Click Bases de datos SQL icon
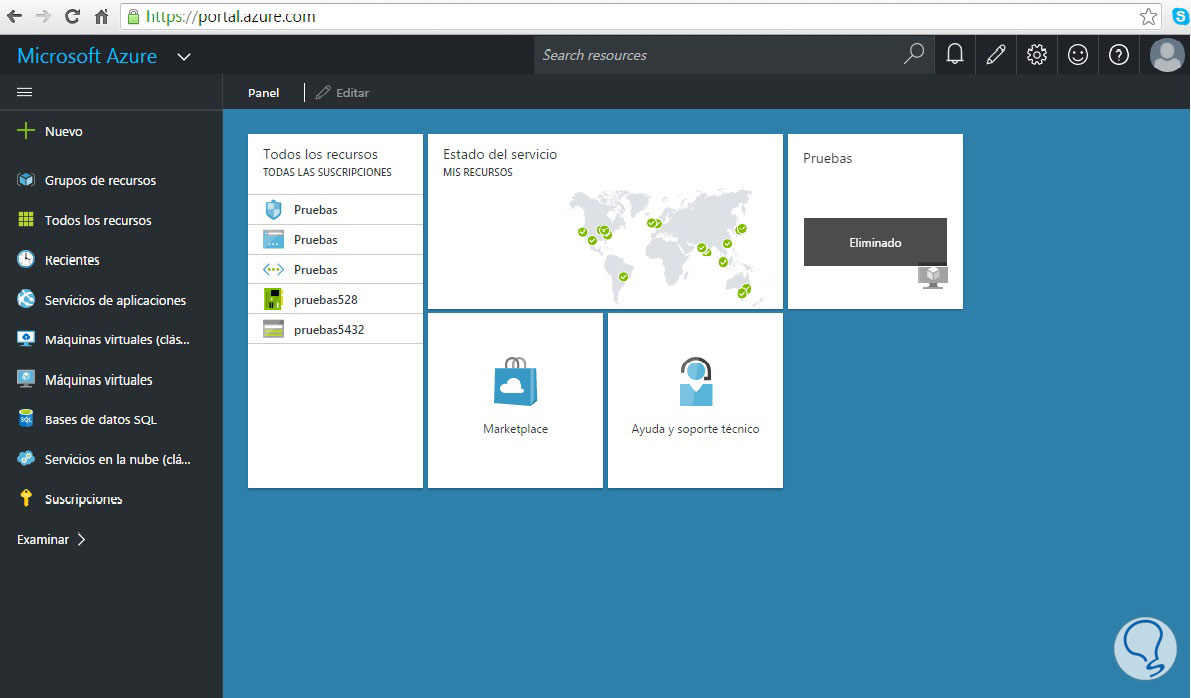This screenshot has height=698, width=1191. [26, 418]
